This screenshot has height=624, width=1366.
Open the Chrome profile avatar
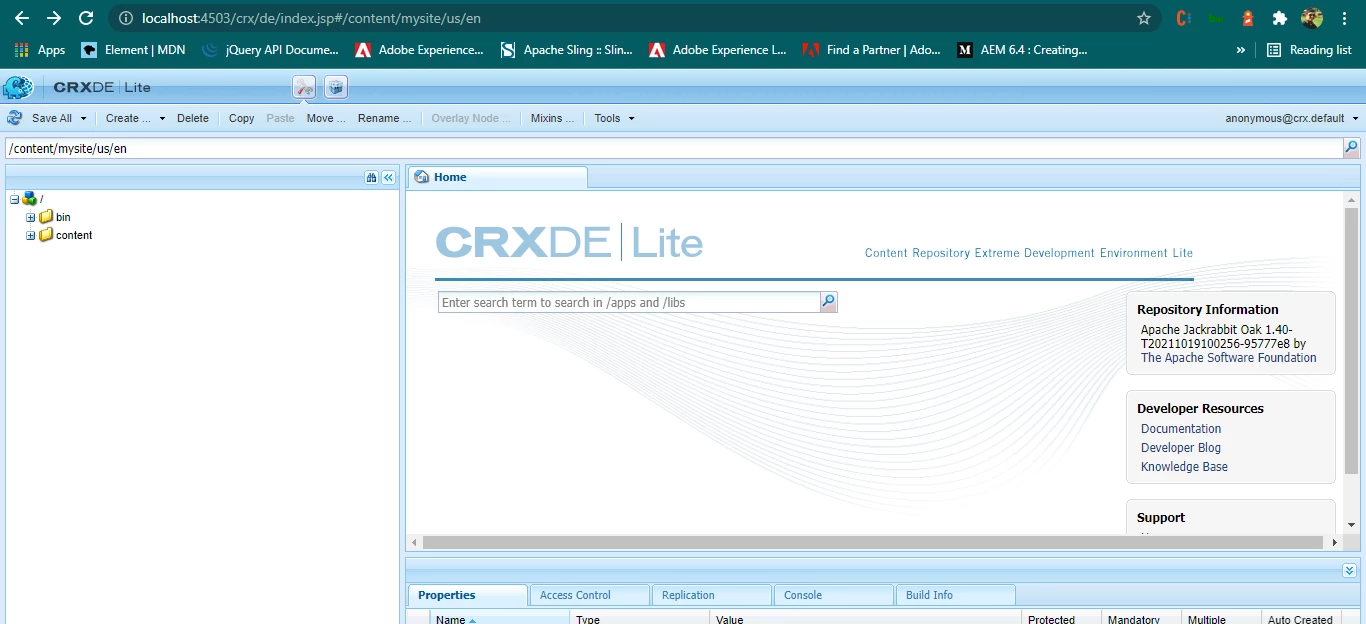pyautogui.click(x=1312, y=18)
